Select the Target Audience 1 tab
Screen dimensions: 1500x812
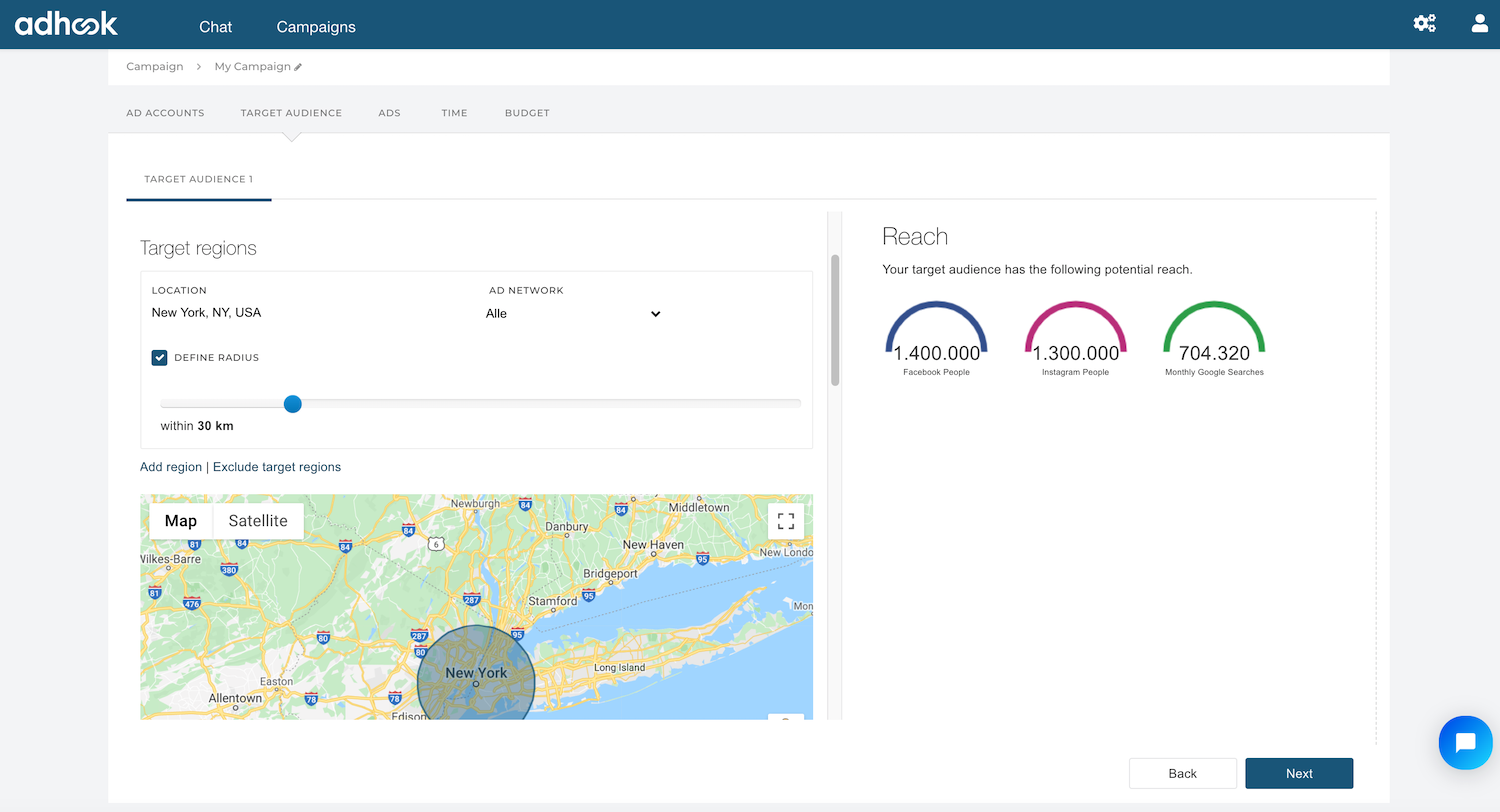(x=199, y=179)
